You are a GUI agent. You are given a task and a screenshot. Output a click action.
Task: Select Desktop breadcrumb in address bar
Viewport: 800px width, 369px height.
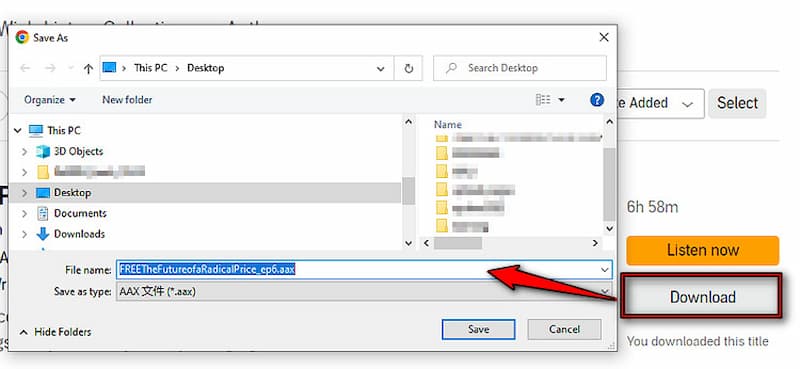click(206, 68)
